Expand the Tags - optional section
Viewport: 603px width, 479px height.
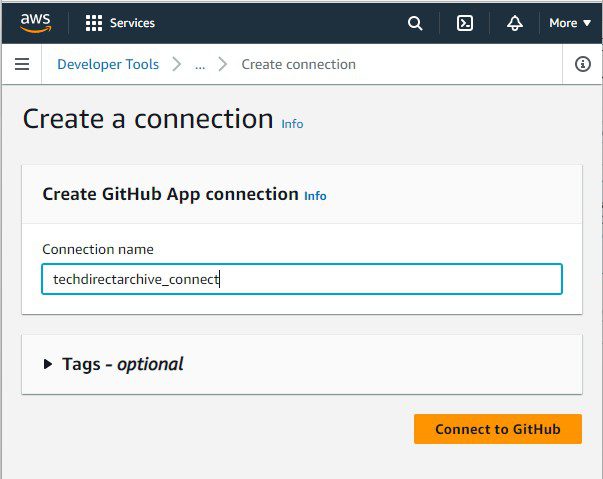click(48, 364)
